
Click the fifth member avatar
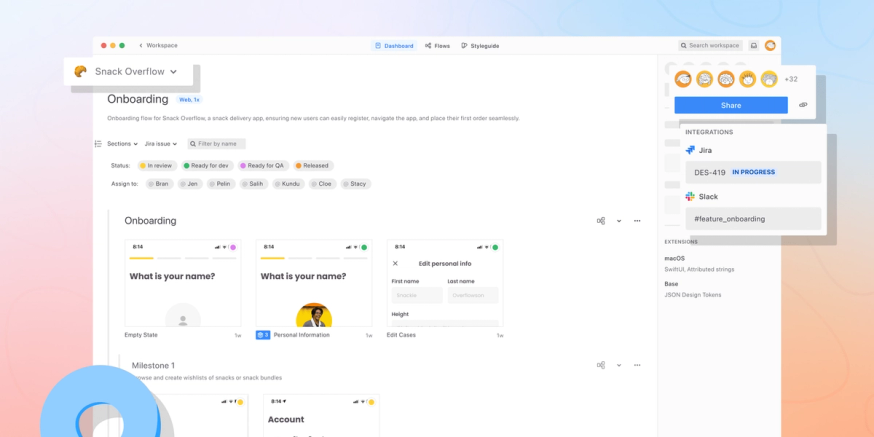pos(769,79)
